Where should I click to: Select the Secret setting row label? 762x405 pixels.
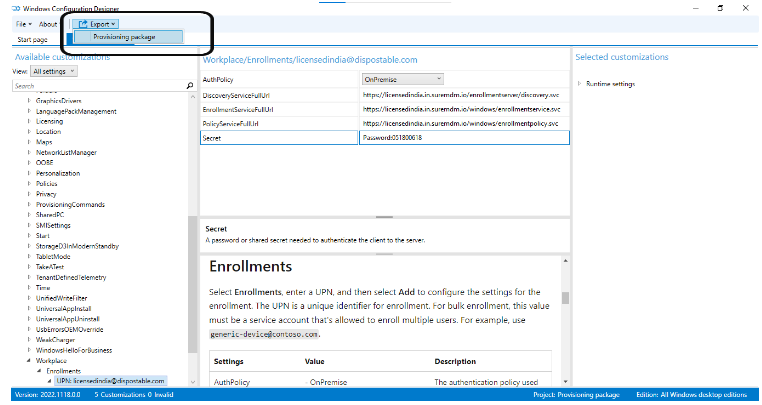click(279, 138)
